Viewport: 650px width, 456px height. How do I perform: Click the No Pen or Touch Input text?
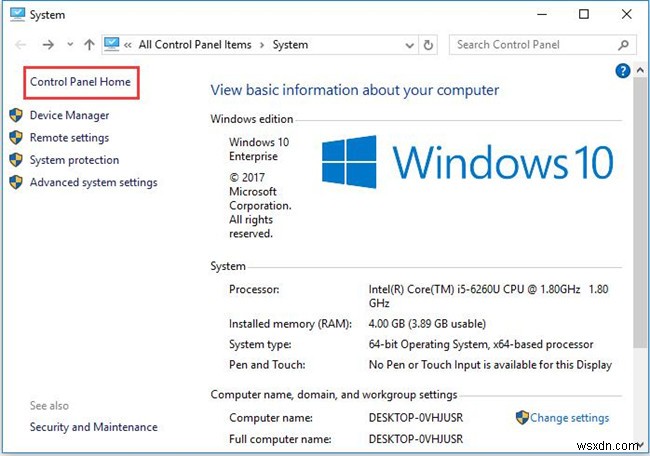pyautogui.click(x=490, y=365)
